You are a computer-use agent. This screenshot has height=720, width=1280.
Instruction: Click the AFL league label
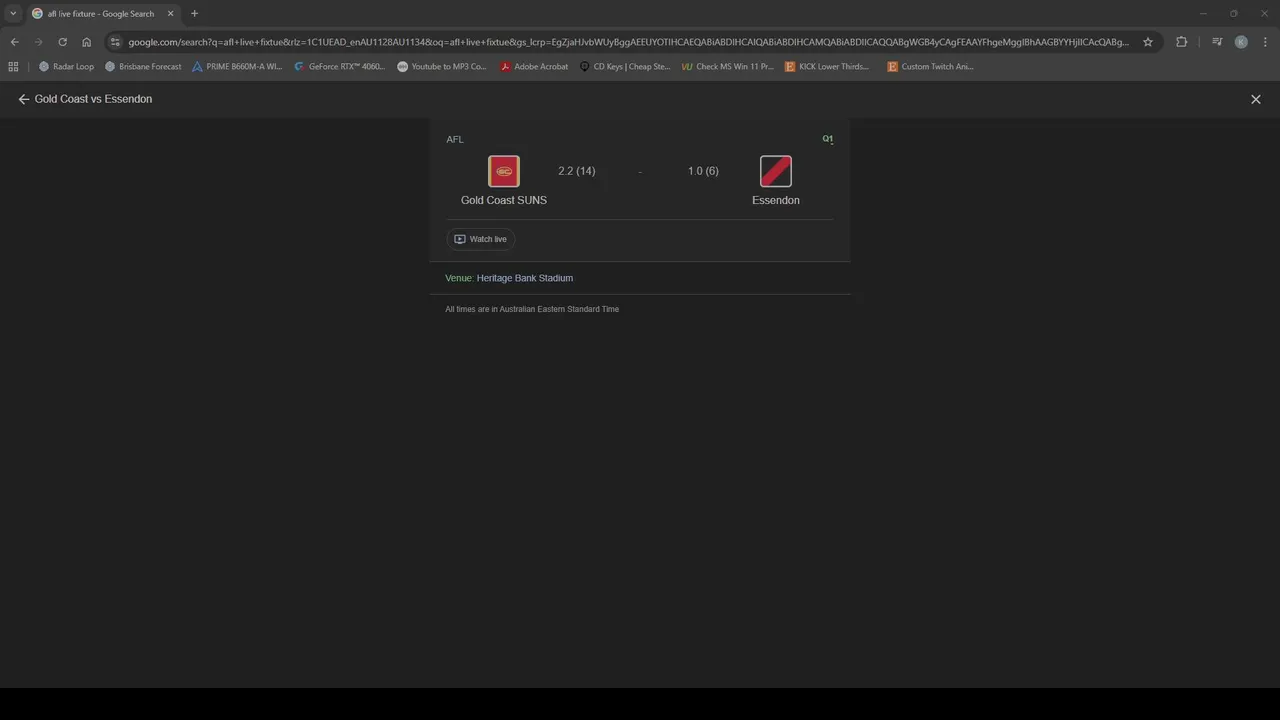click(455, 139)
